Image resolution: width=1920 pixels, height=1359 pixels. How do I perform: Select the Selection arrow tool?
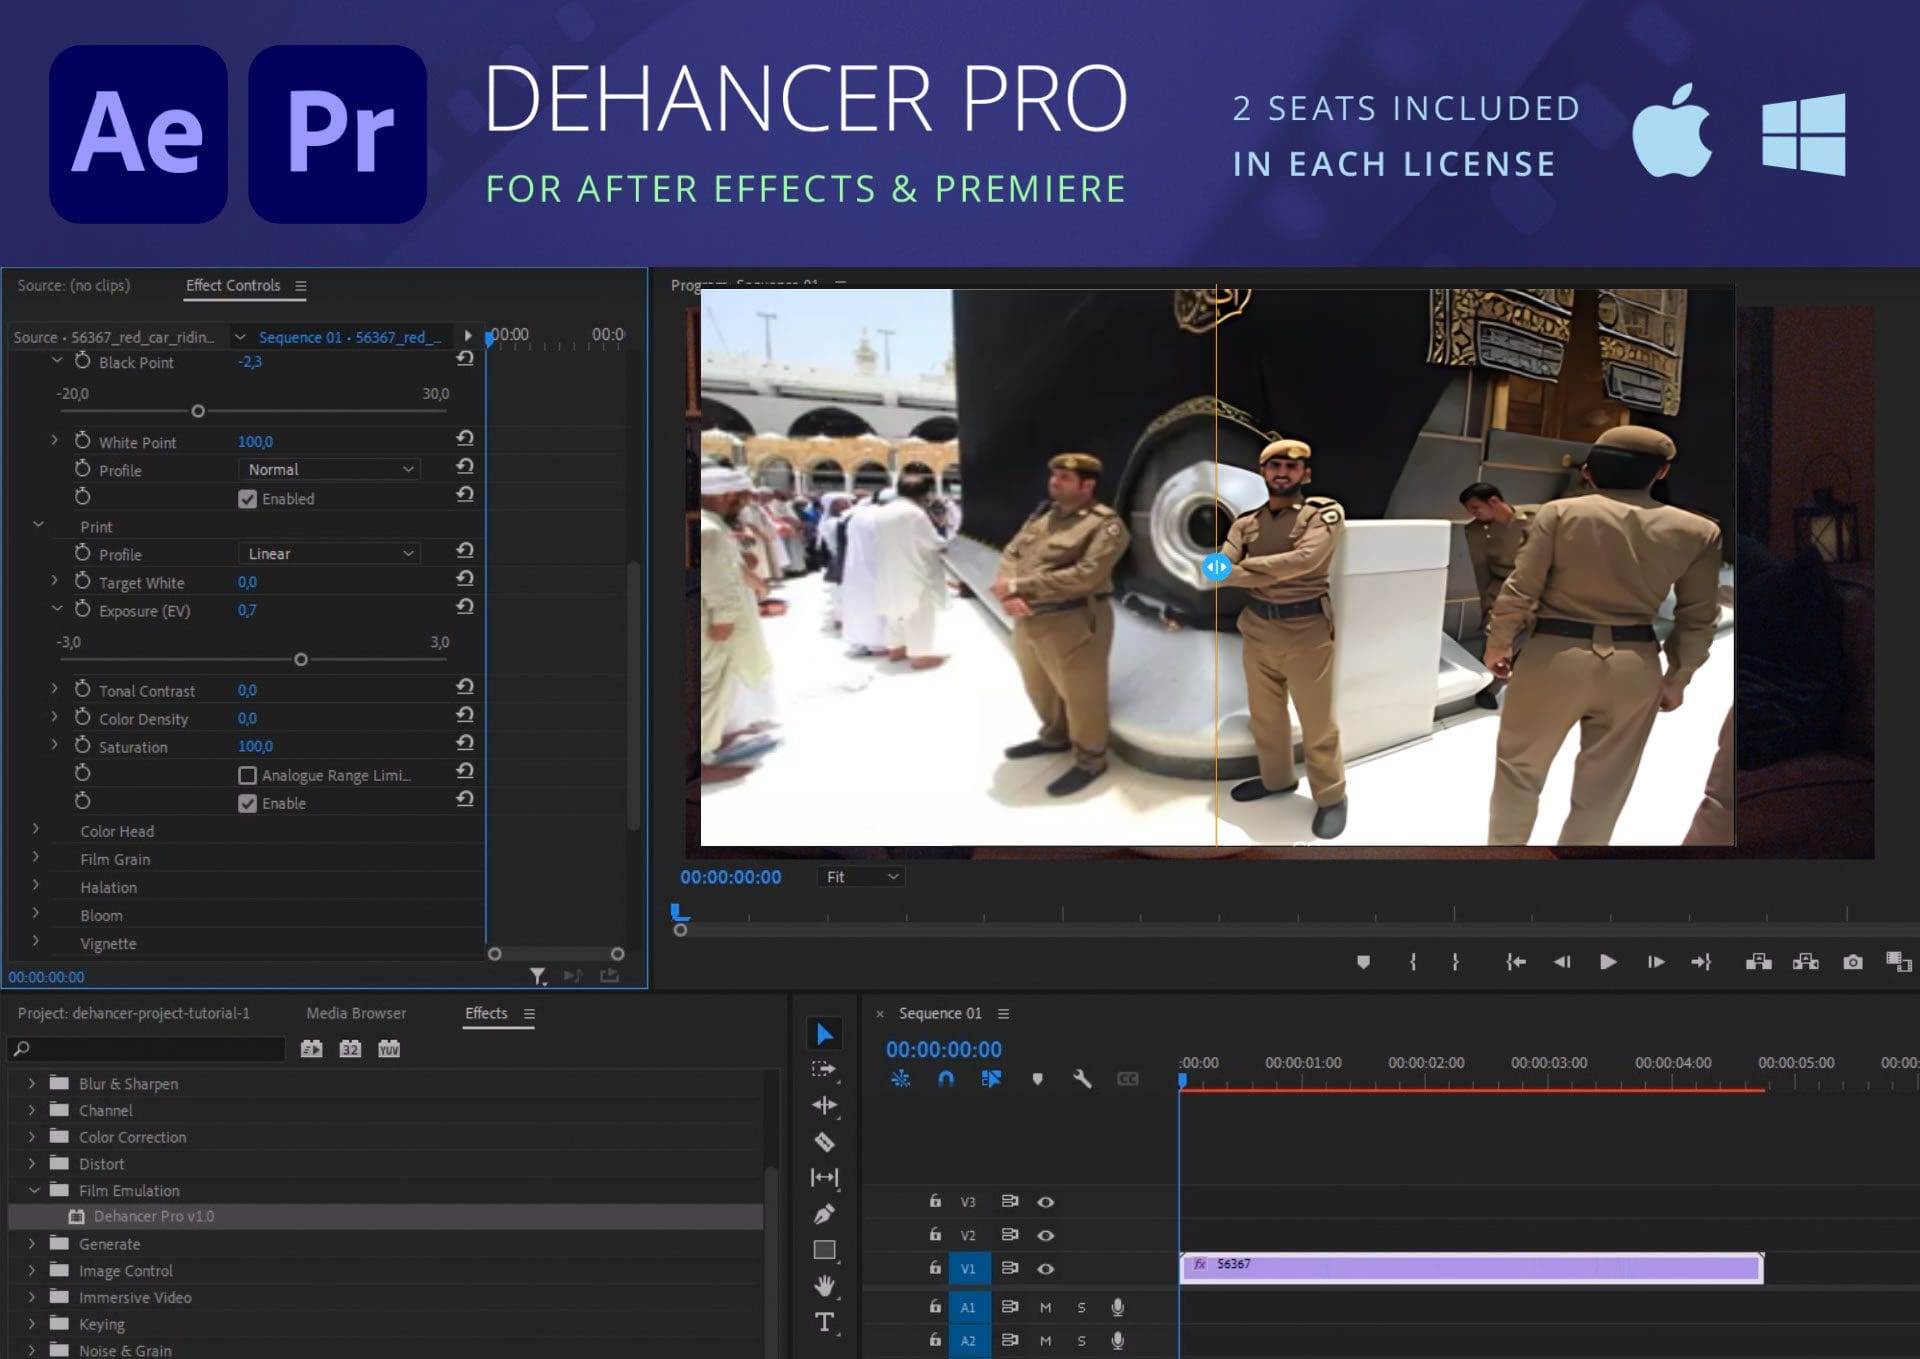point(825,1034)
